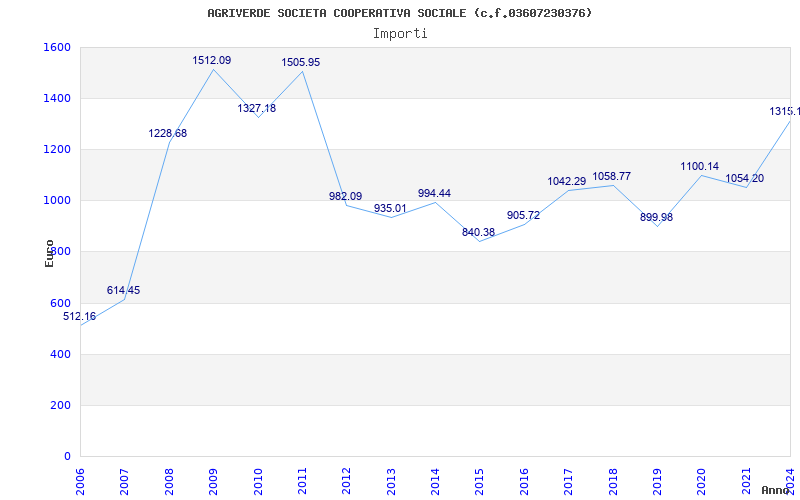The height and width of the screenshot is (500, 800).
Task: Click the 2019 x-axis year label
Action: [x=657, y=482]
